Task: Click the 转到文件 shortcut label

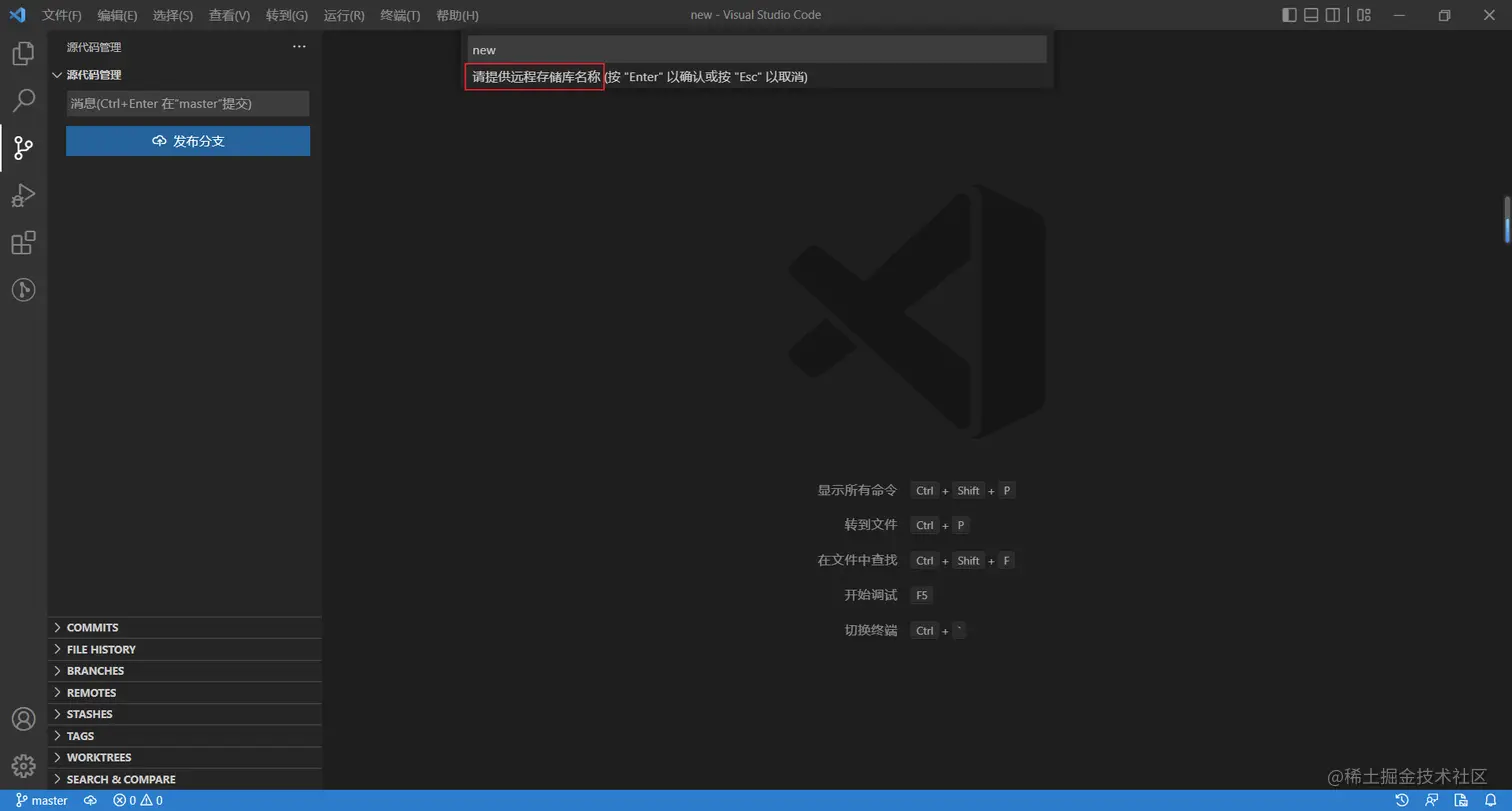Action: tap(870, 525)
